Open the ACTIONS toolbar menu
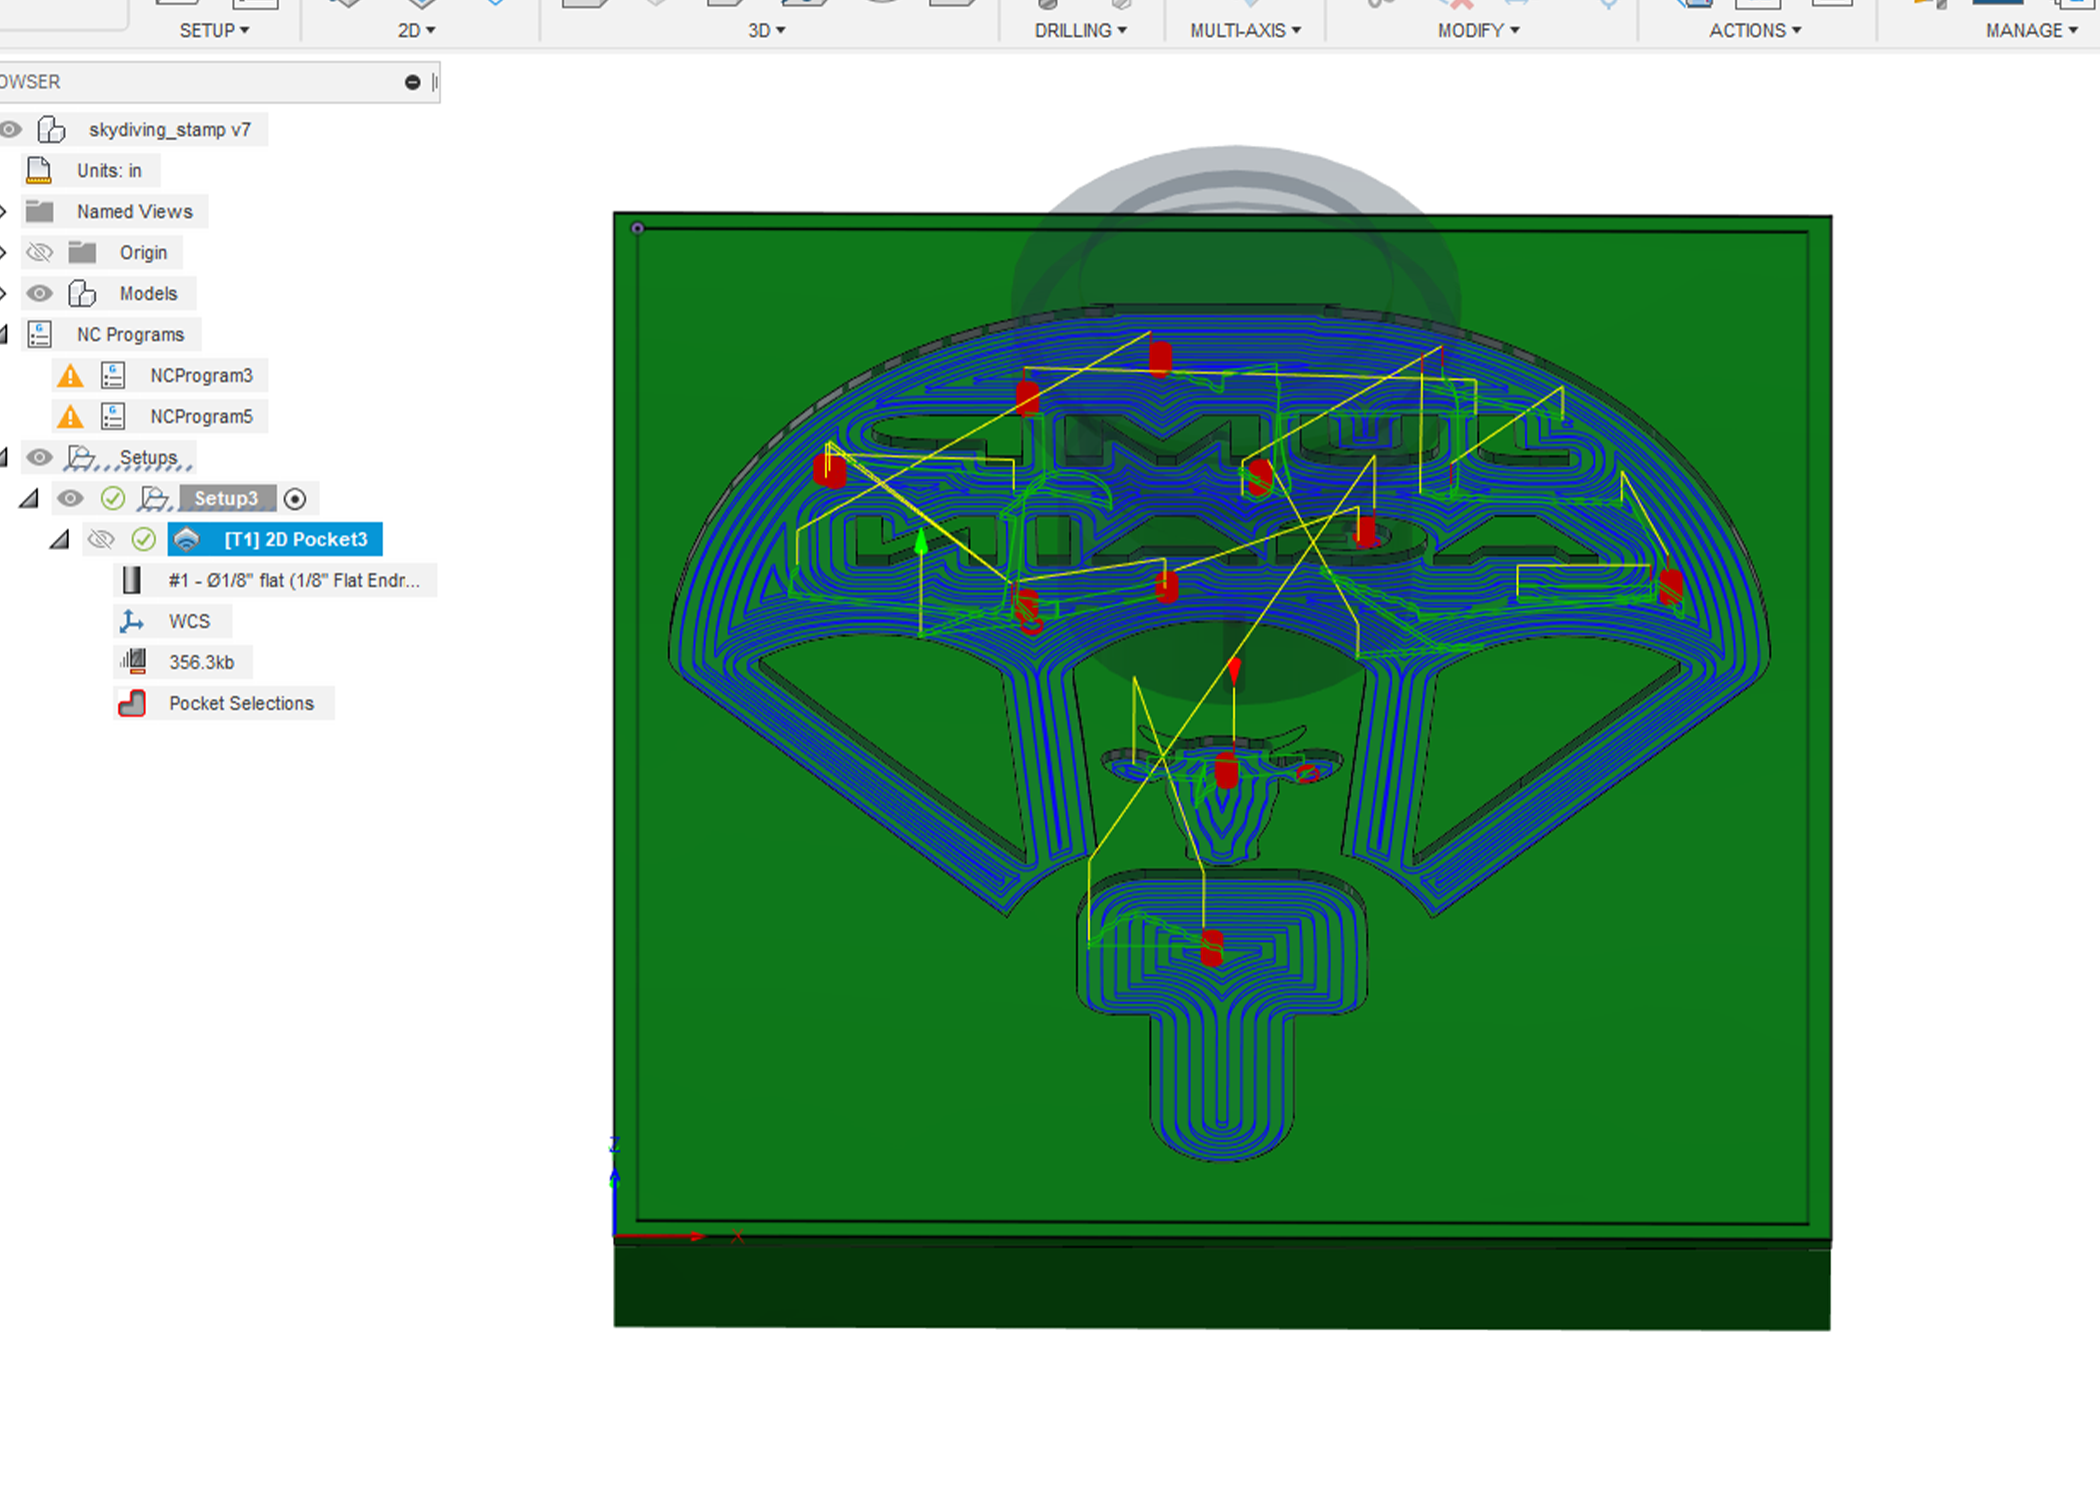The width and height of the screenshot is (2100, 1500). coord(1754,31)
